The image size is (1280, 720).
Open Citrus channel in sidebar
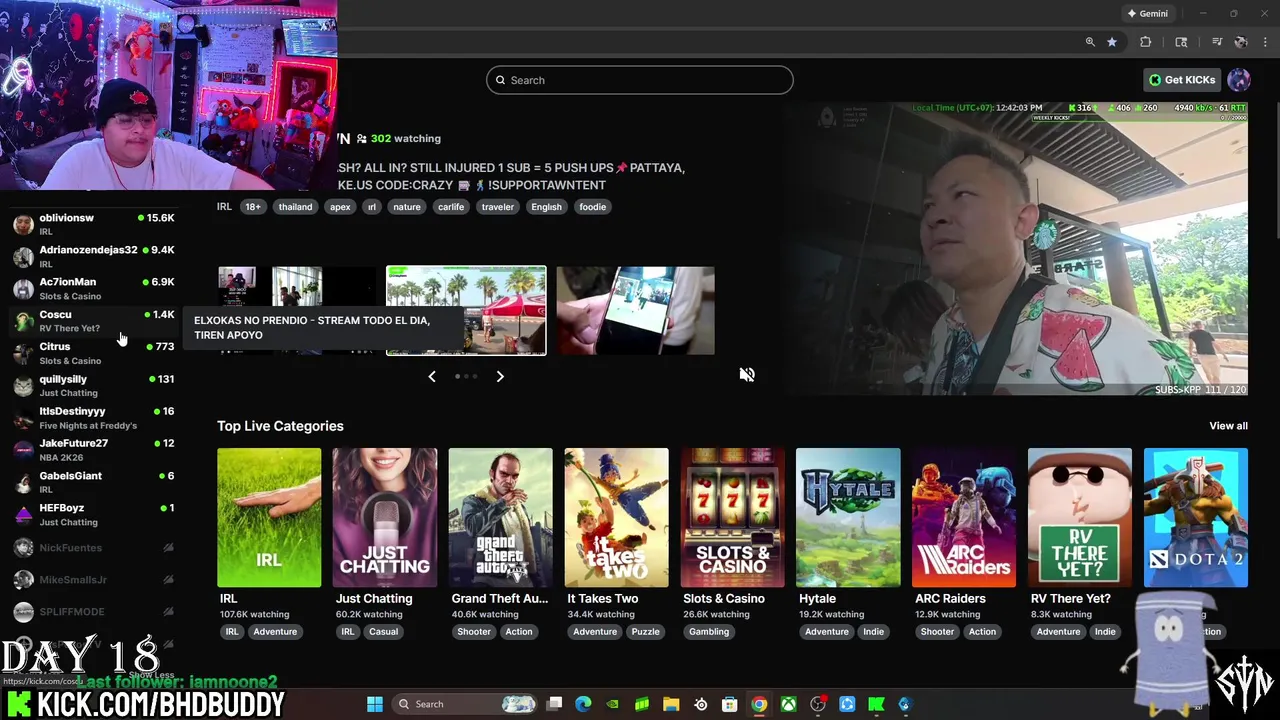tap(93, 353)
